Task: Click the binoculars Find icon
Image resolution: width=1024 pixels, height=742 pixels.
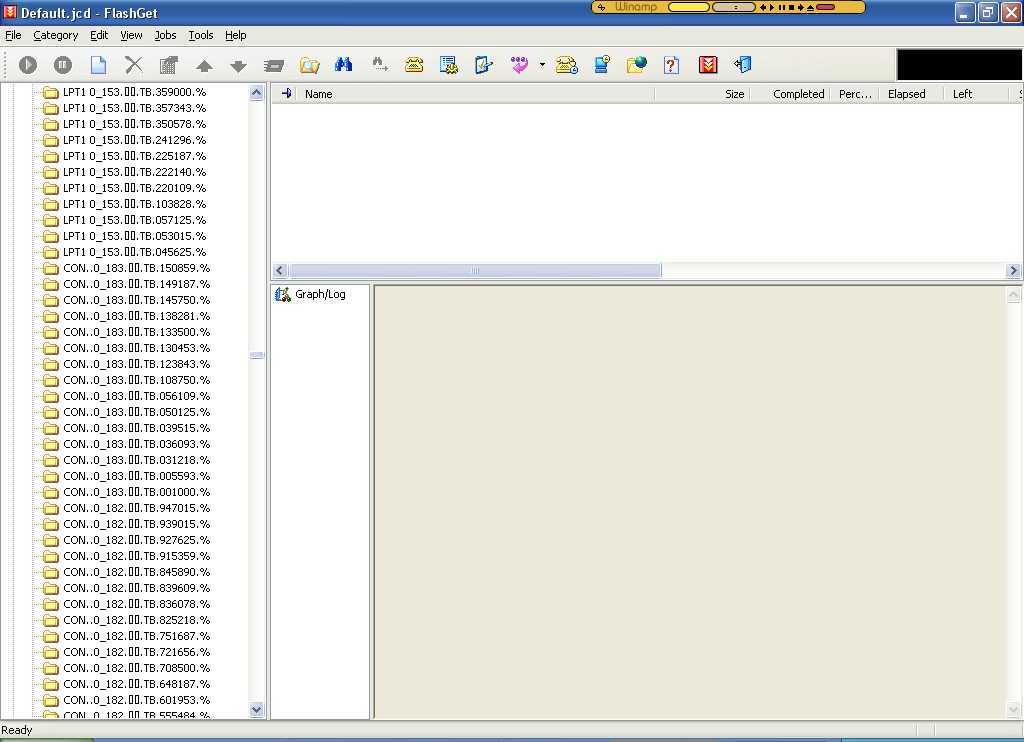Action: pyautogui.click(x=343, y=65)
